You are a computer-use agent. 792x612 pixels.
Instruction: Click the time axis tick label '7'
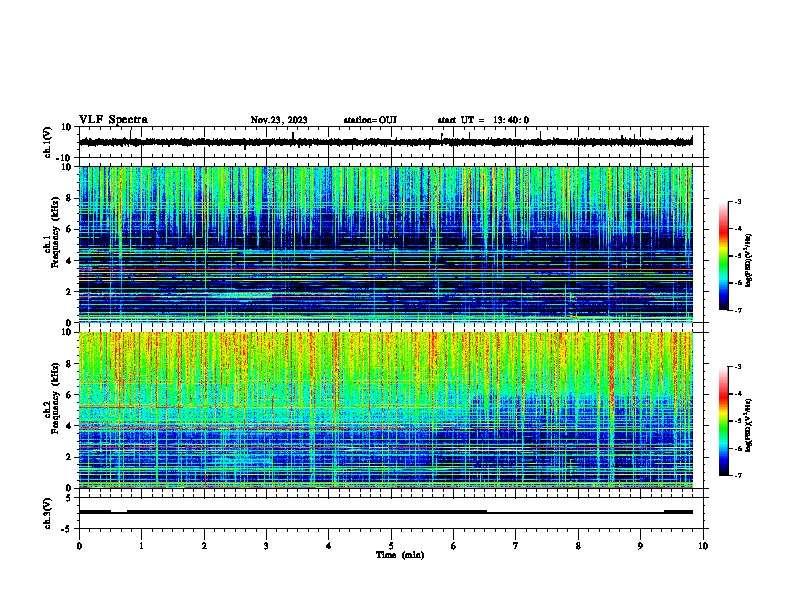(516, 546)
